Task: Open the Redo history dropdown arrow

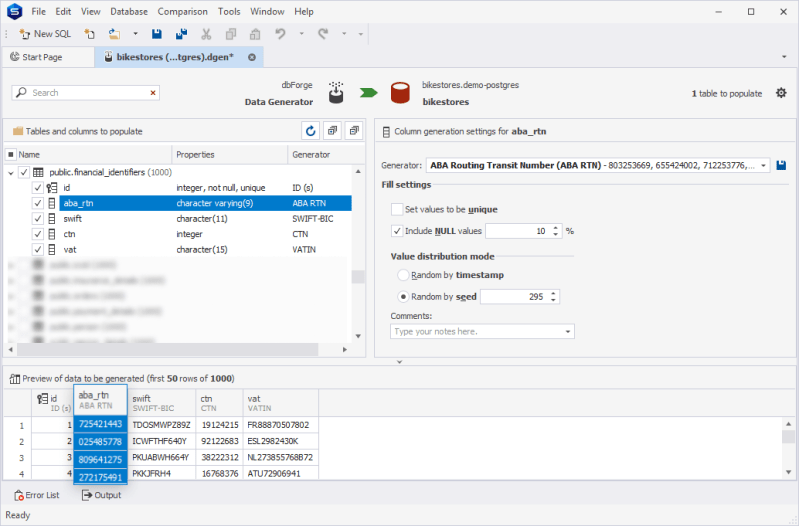Action: [344, 34]
